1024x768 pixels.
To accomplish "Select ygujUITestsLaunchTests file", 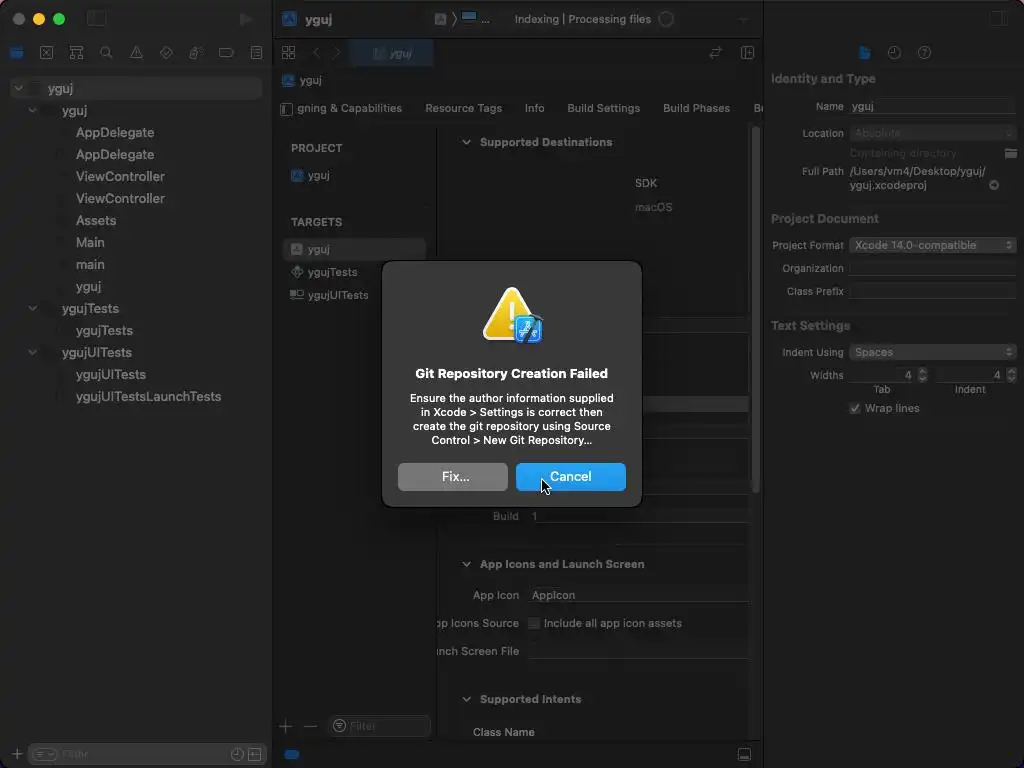I will [x=148, y=396].
